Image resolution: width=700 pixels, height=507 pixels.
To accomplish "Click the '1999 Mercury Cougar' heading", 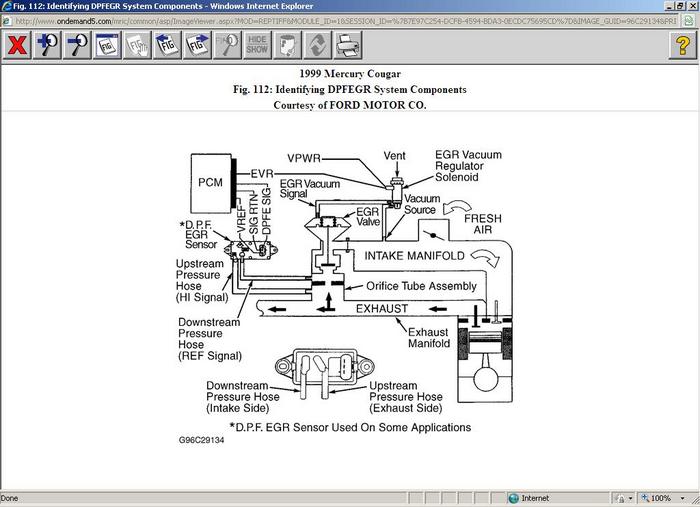I will click(350, 74).
